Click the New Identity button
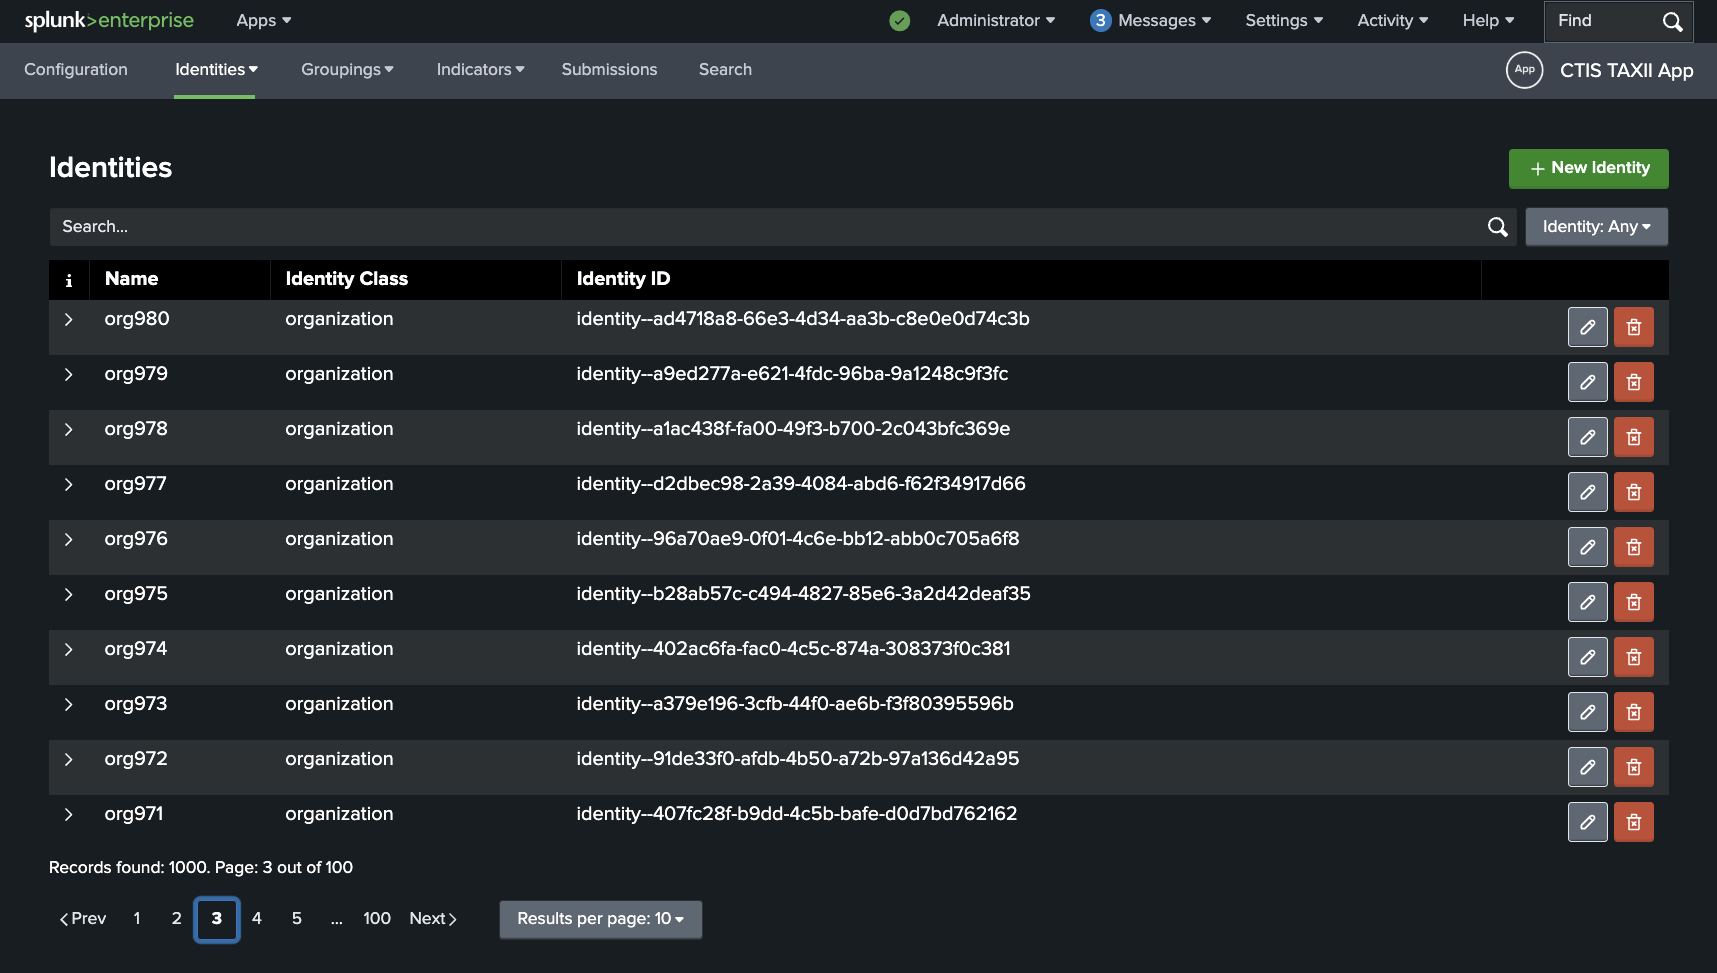Screen dimensions: 1717x973 pos(1588,168)
